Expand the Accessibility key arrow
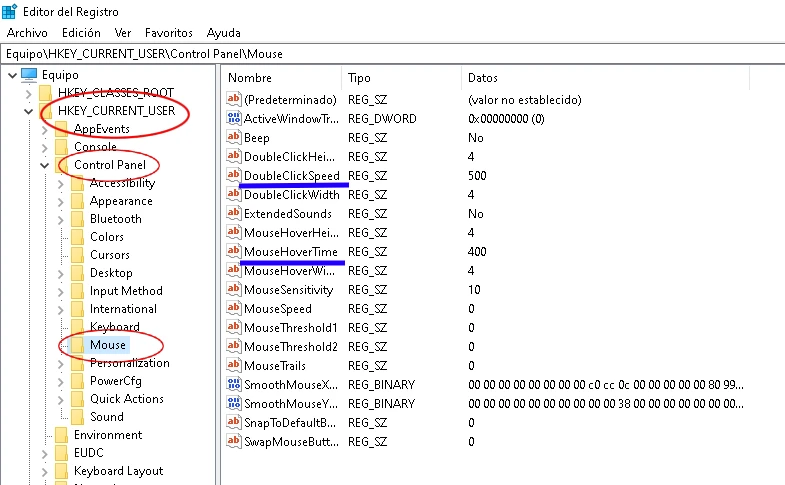The image size is (785, 485). (61, 183)
